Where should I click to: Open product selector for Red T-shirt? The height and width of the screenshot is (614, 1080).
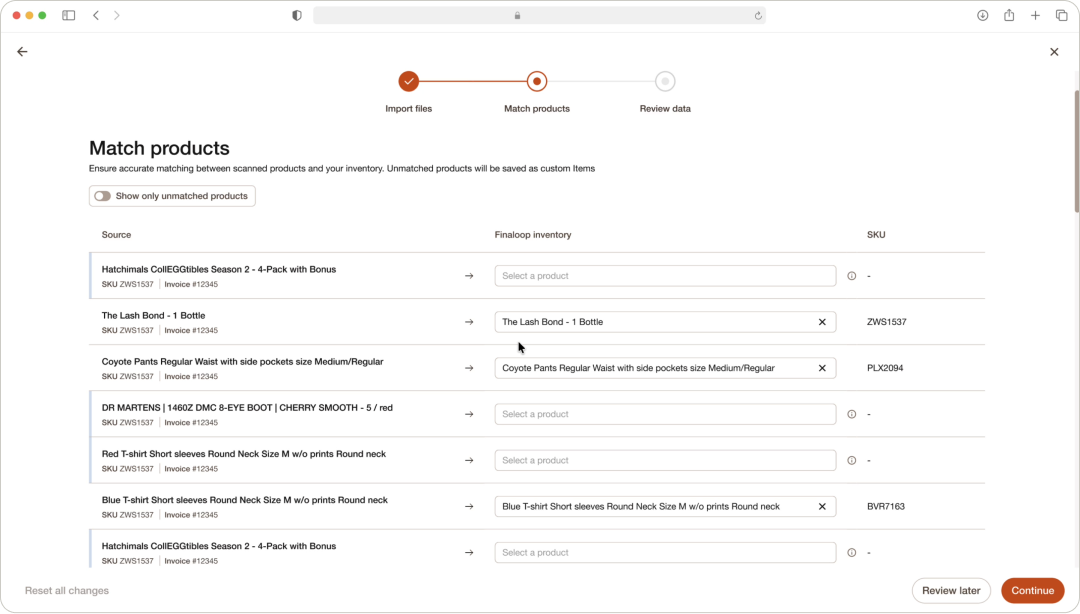(x=665, y=460)
